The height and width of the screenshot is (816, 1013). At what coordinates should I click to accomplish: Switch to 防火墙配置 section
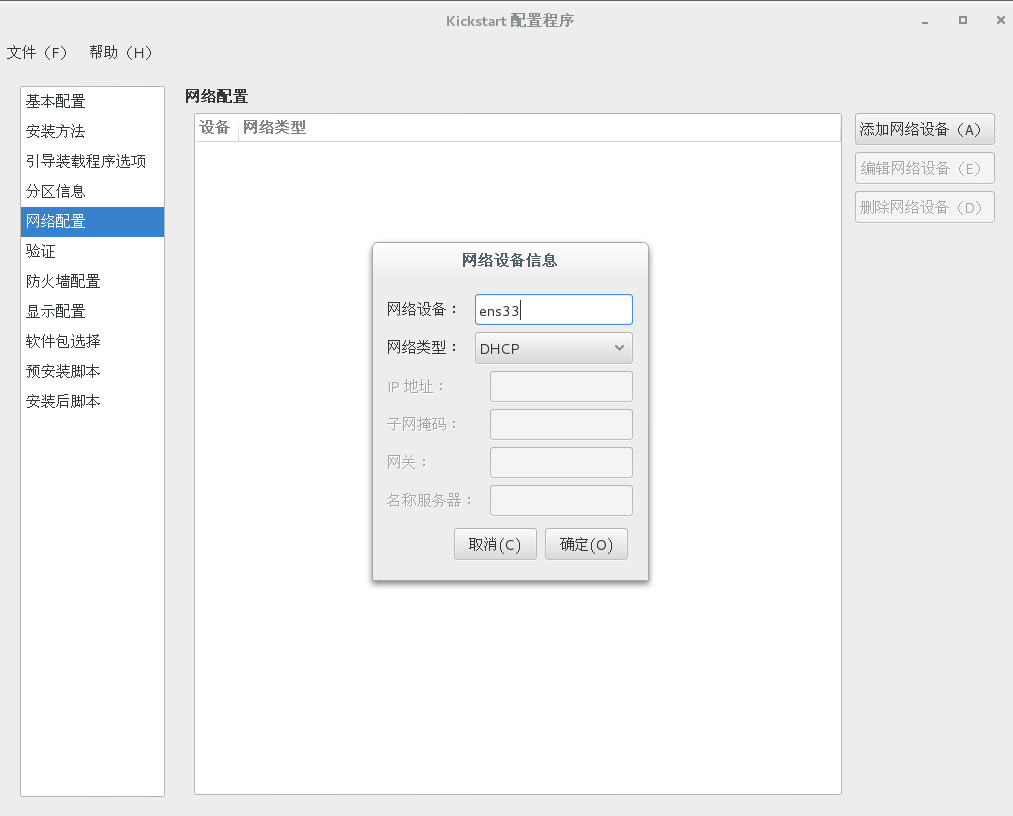coord(92,281)
